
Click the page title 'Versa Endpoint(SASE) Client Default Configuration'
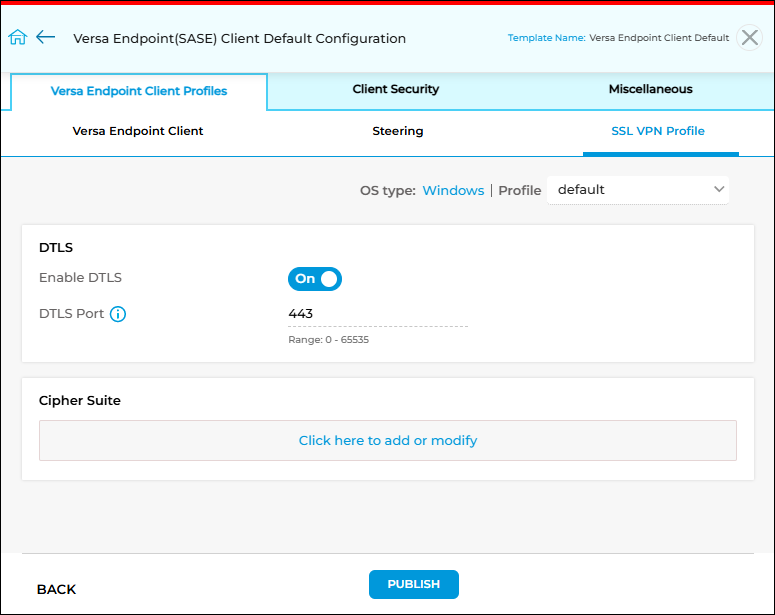(x=240, y=38)
